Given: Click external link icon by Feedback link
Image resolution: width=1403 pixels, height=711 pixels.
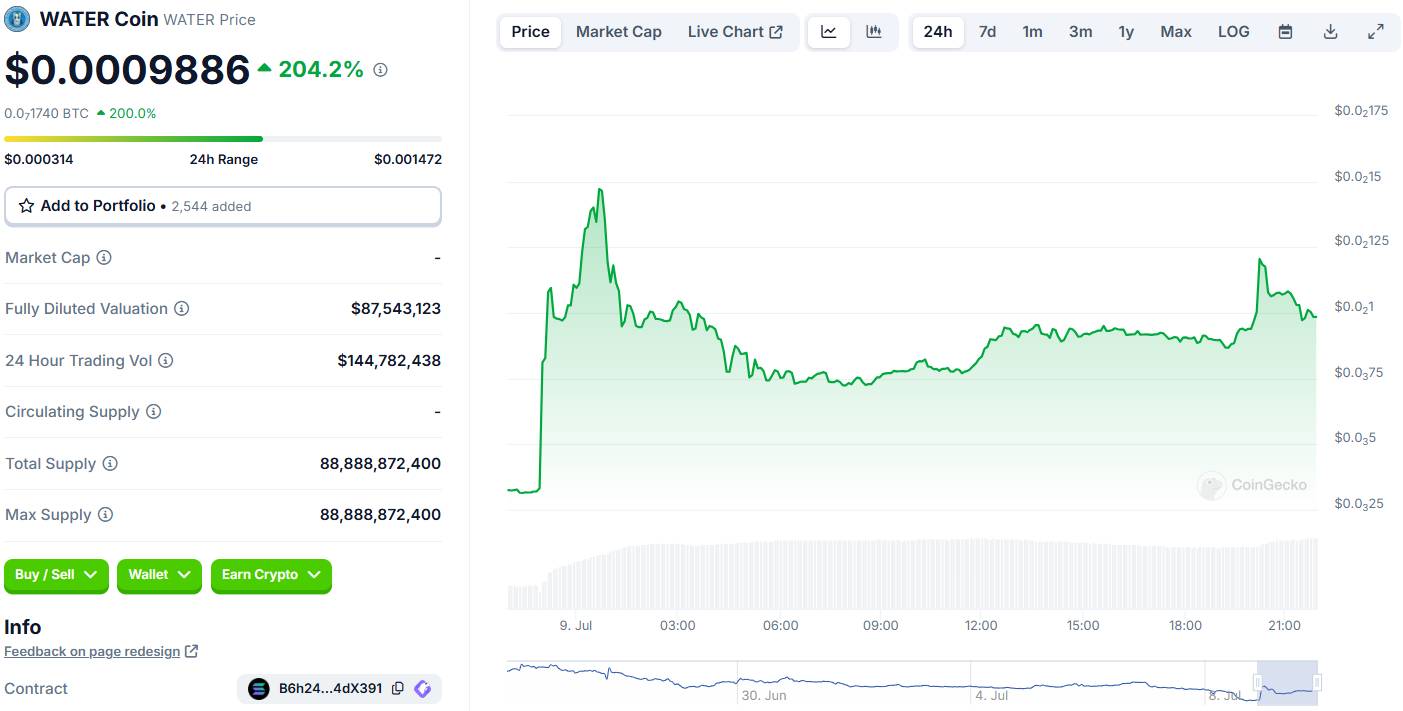Looking at the screenshot, I should 191,652.
